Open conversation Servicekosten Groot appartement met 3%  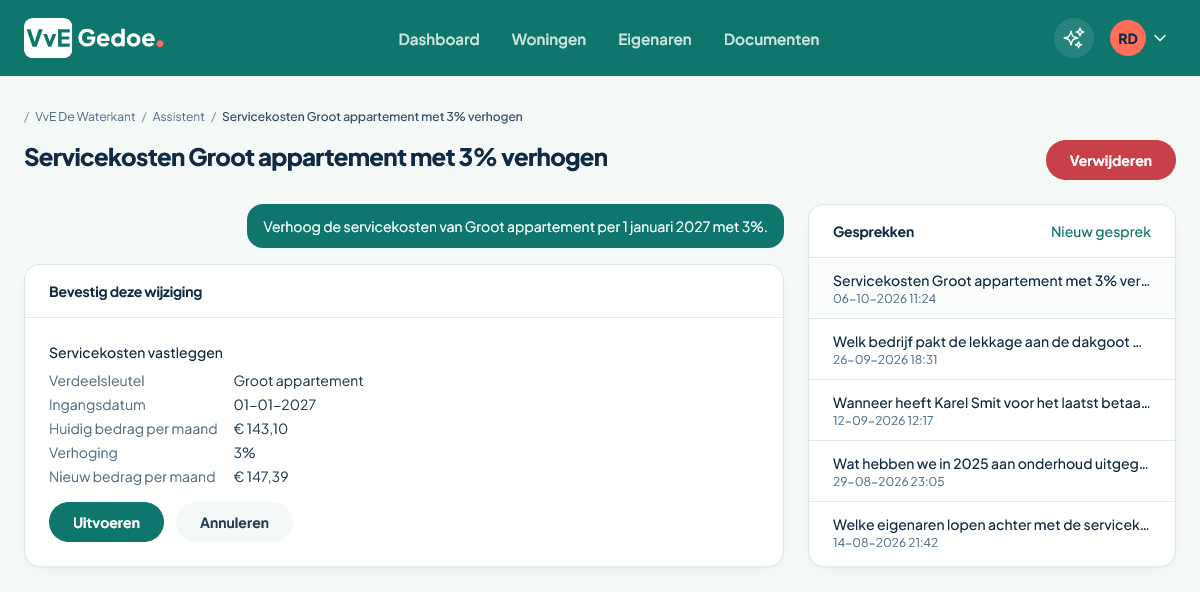[992, 289]
